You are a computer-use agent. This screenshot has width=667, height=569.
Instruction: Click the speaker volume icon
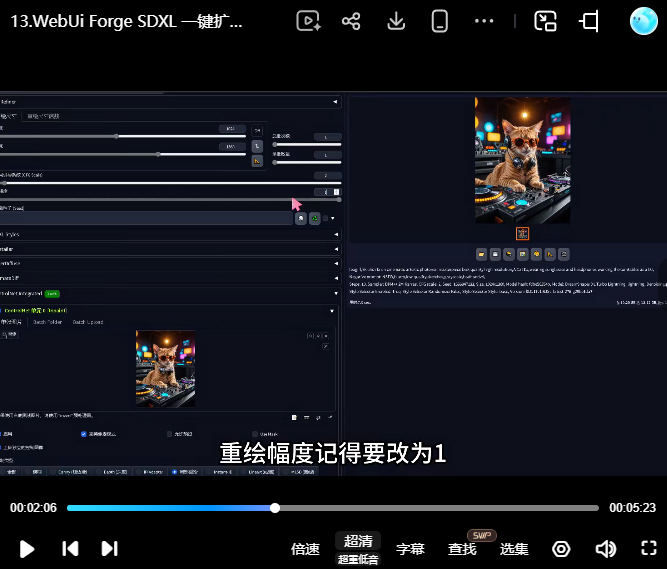click(x=605, y=549)
